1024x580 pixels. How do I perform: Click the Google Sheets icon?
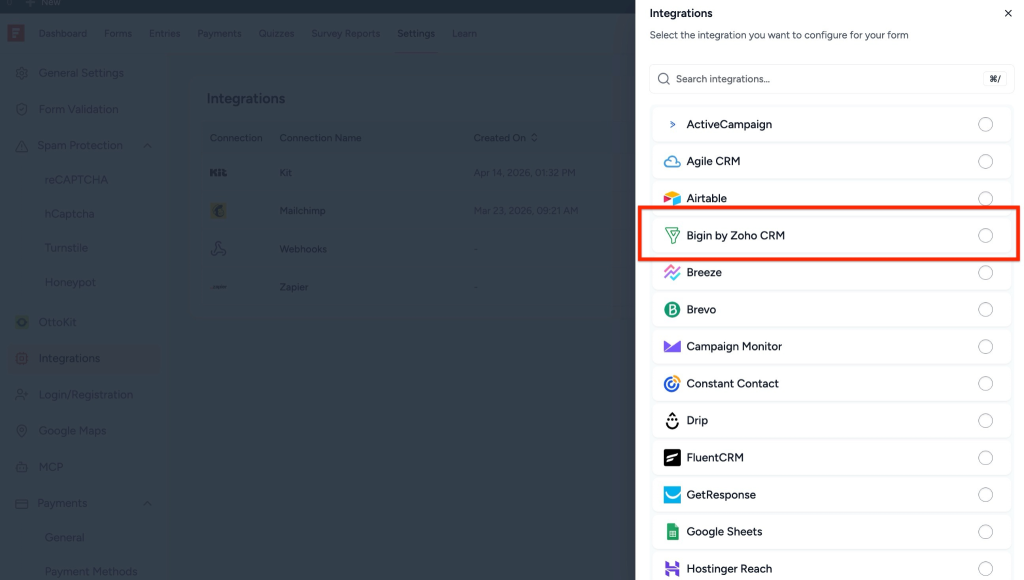[x=672, y=532]
